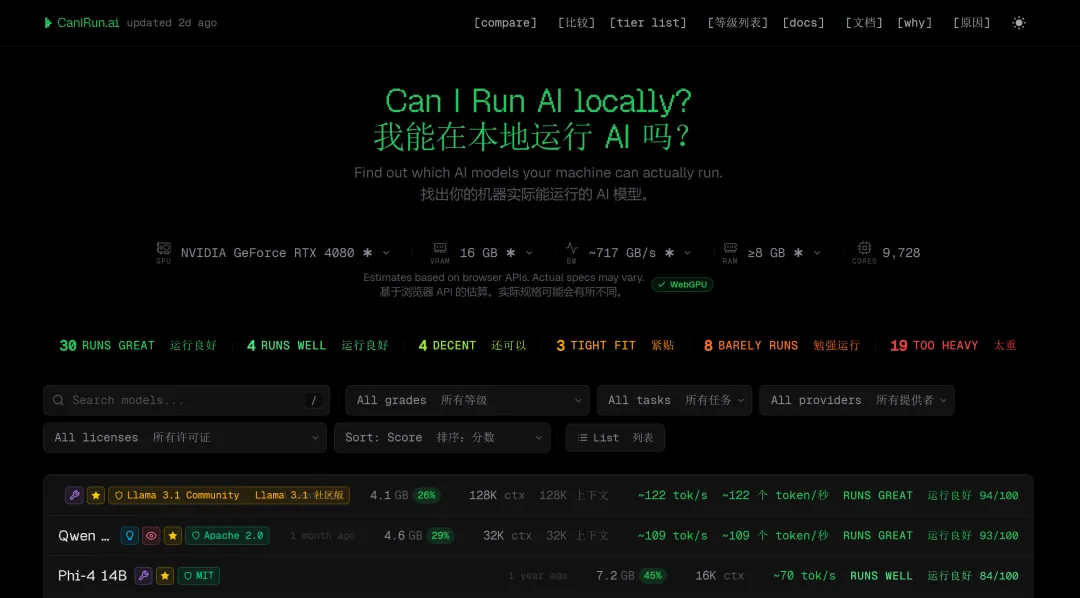1080x598 pixels.
Task: Open the All providers dropdown
Action: point(857,400)
